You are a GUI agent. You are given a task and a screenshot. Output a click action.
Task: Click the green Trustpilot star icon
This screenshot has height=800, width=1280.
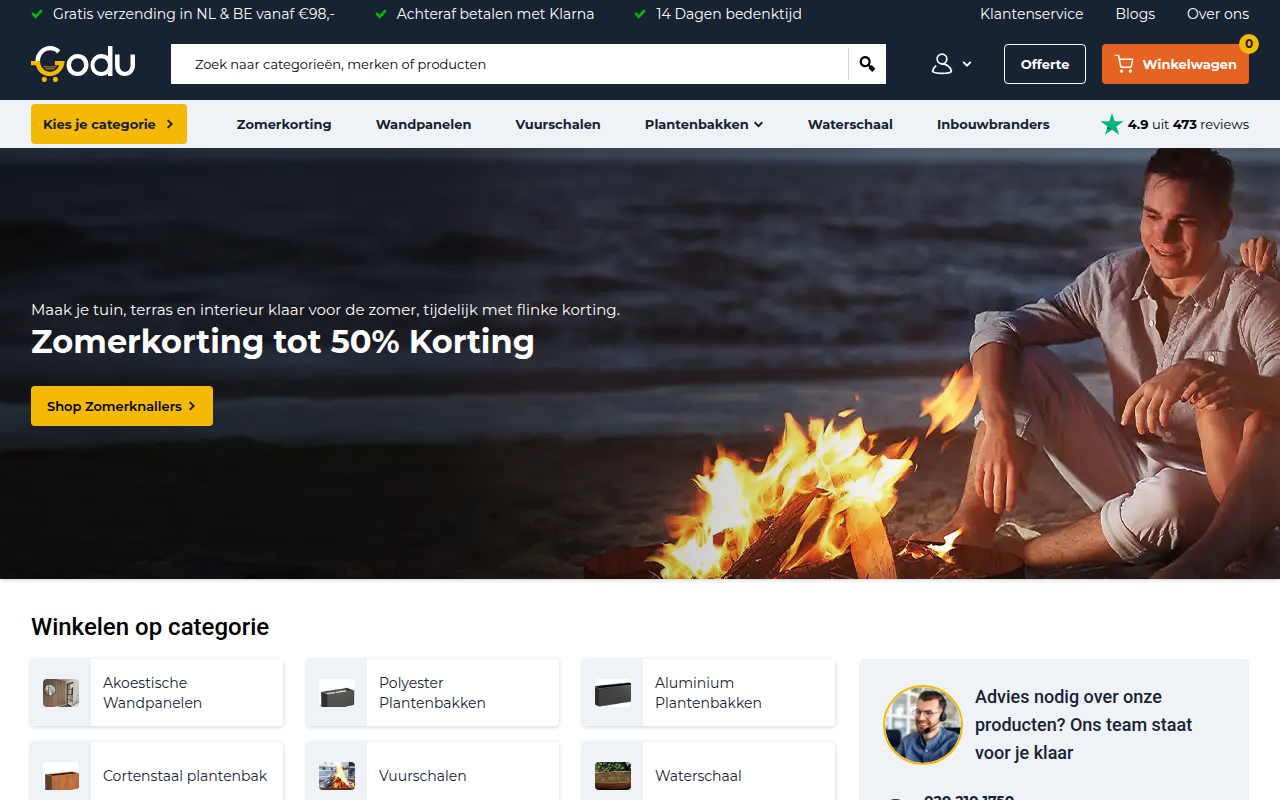1111,124
